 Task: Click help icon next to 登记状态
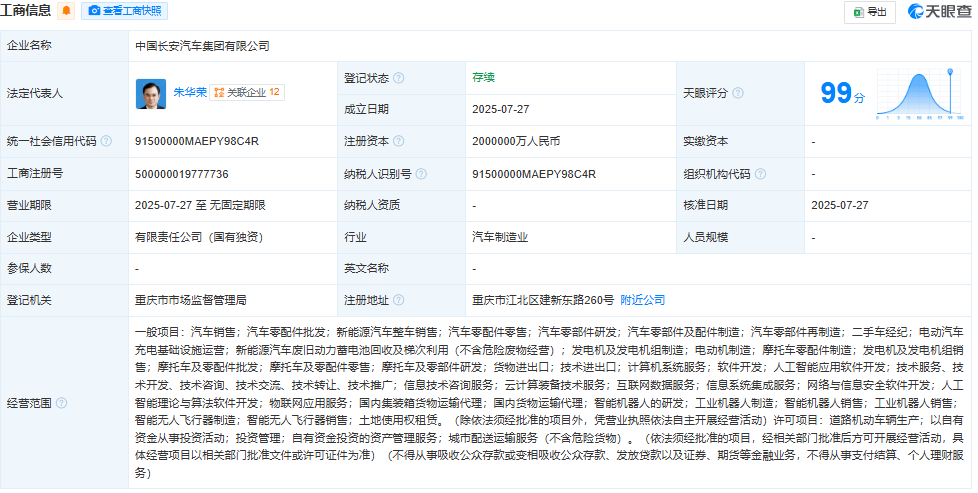[x=399, y=78]
